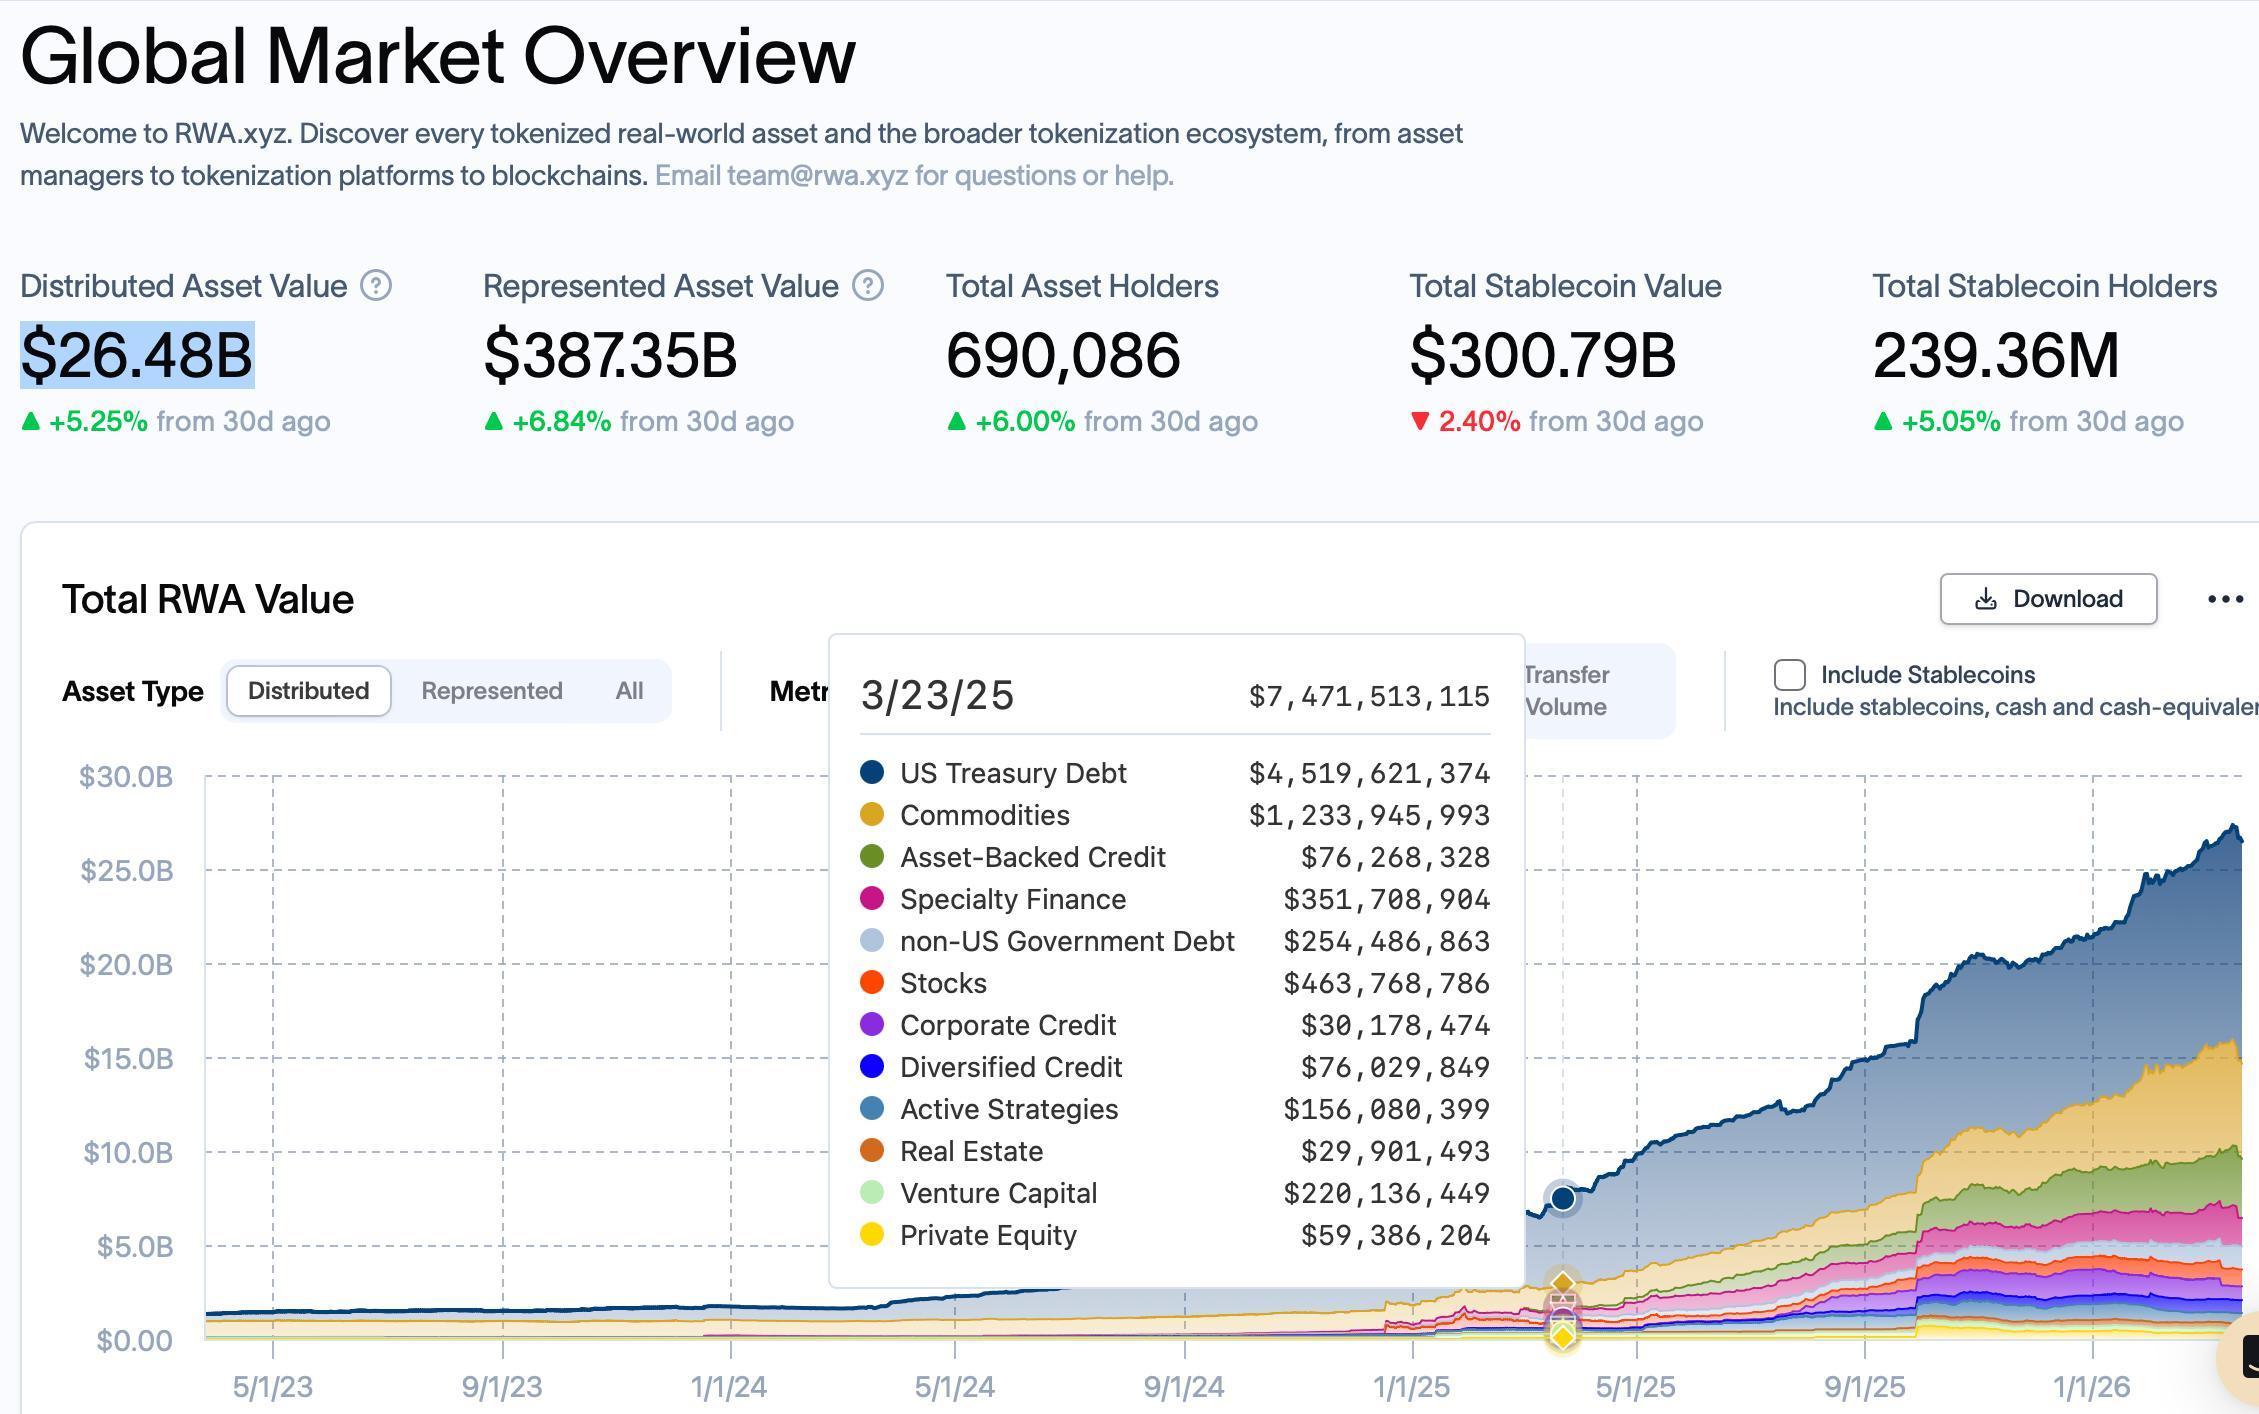Screen dimensions: 2259x1414
Task: Click the download arrow icon on Download button
Action: click(x=1984, y=598)
